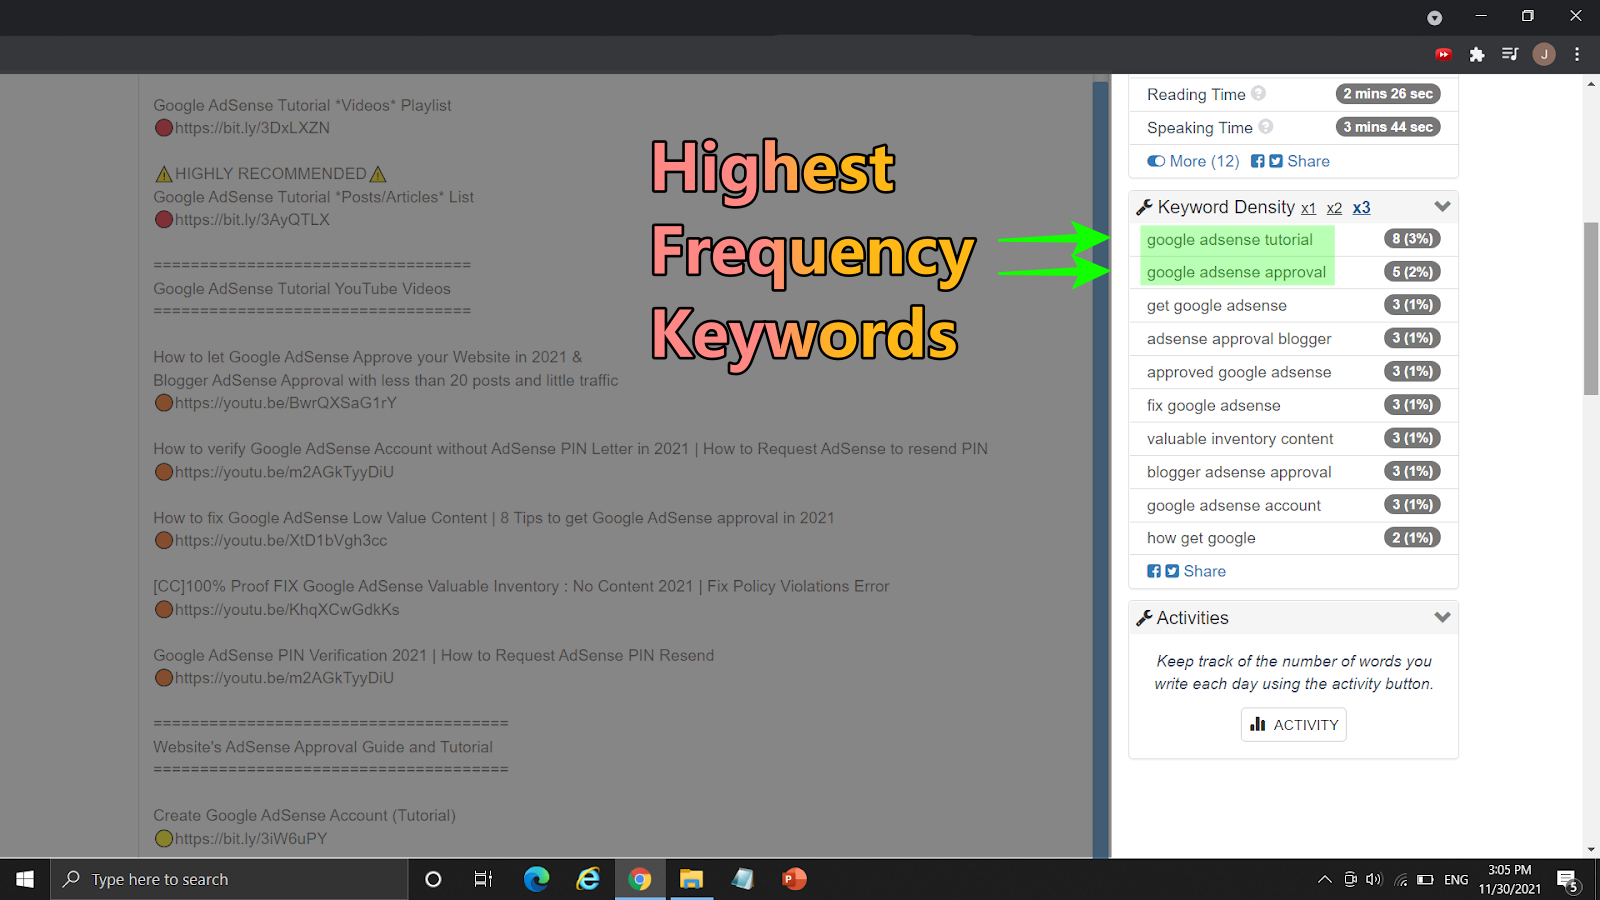Collapse the Activities panel chevron
This screenshot has height=900, width=1600.
tap(1442, 617)
